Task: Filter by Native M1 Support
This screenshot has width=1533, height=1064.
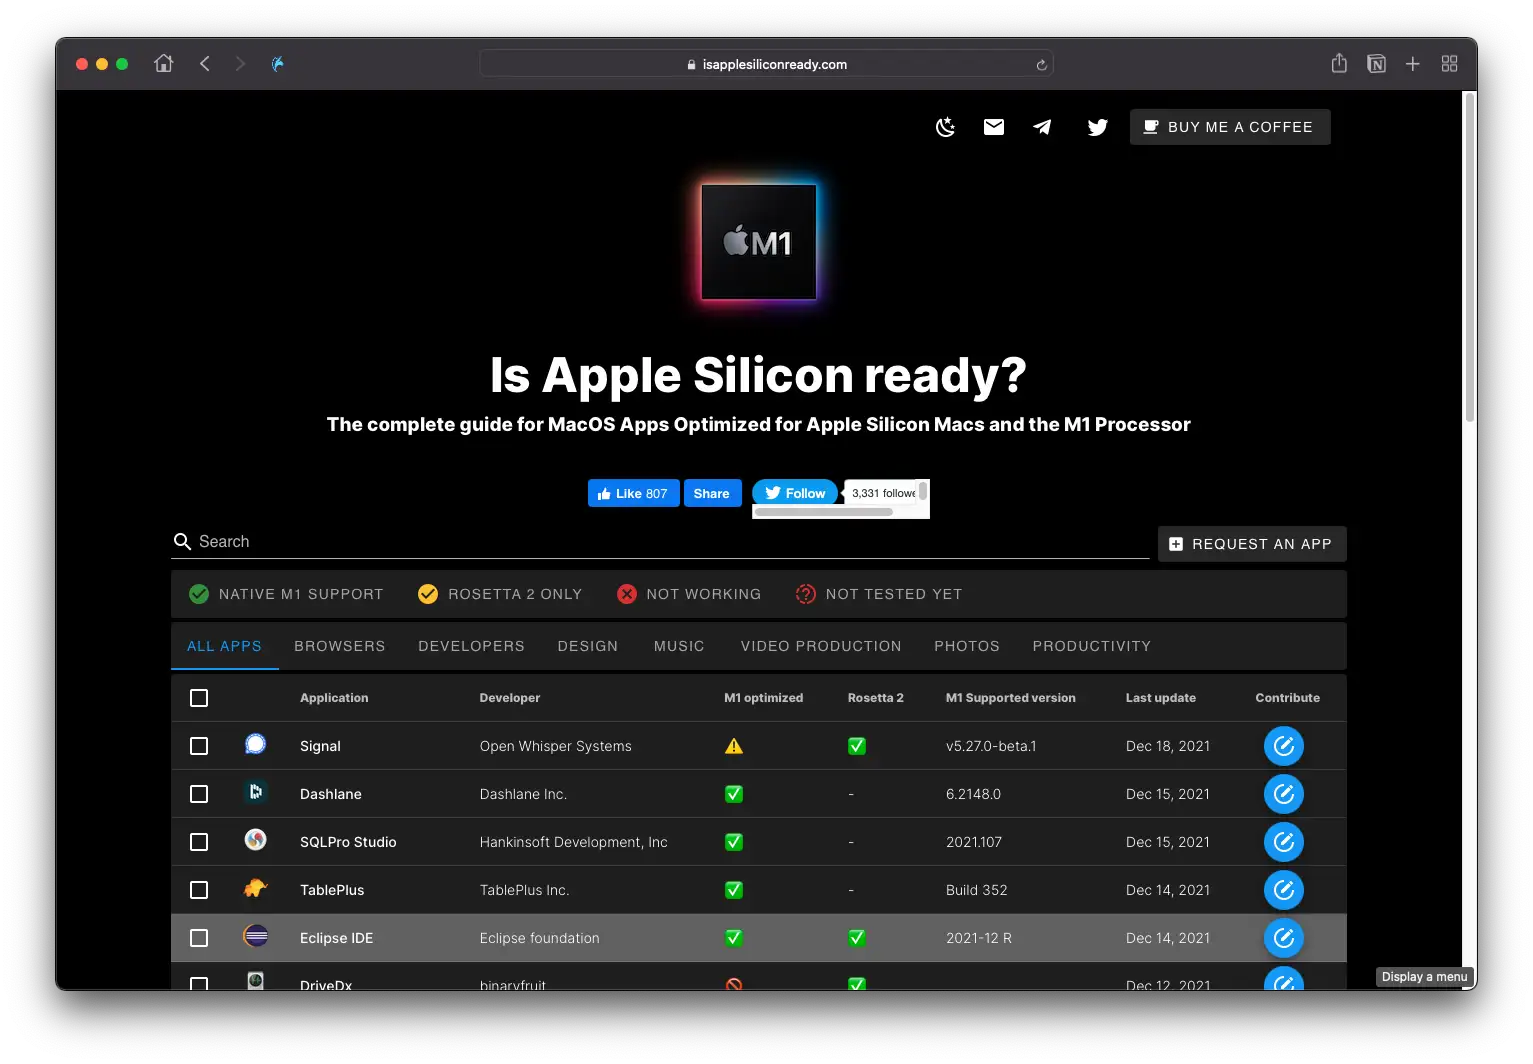Action: click(286, 594)
